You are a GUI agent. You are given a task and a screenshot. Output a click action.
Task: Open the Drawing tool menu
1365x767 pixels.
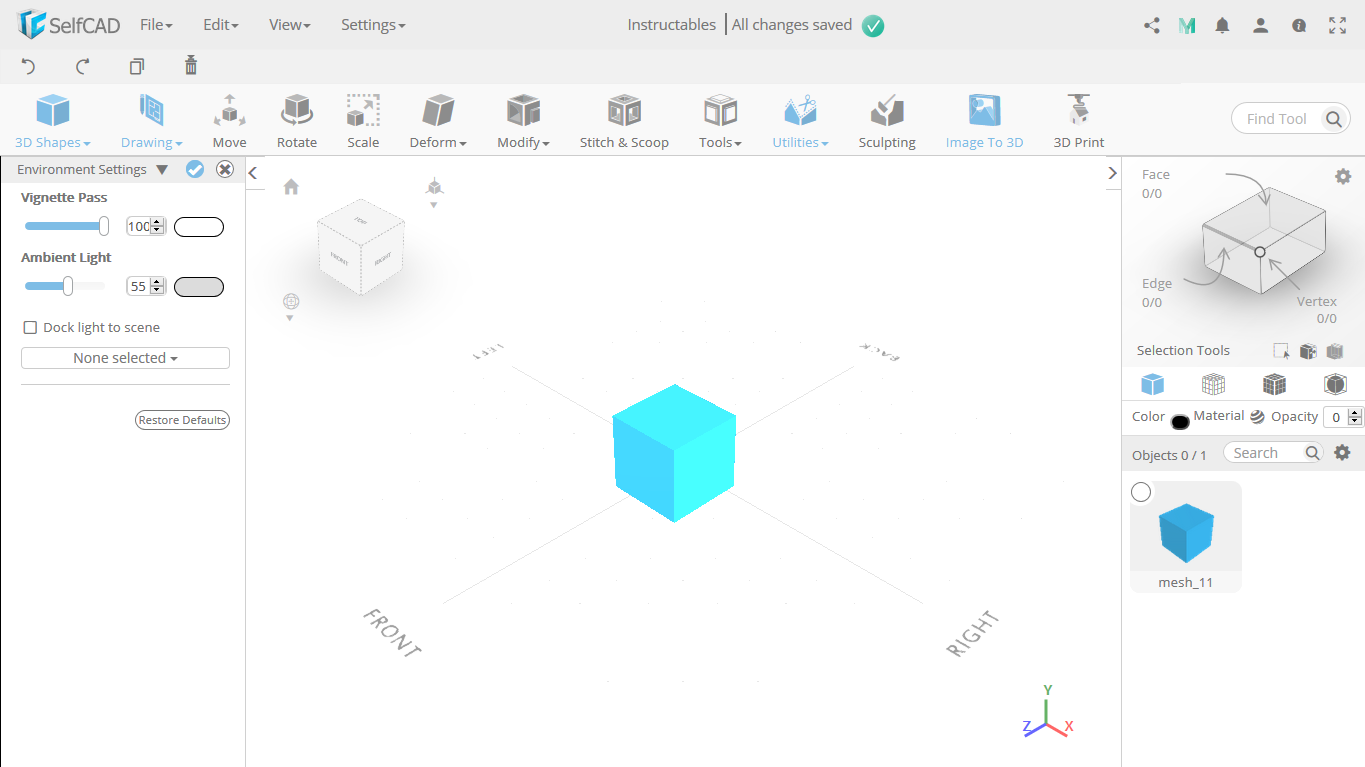coord(152,121)
